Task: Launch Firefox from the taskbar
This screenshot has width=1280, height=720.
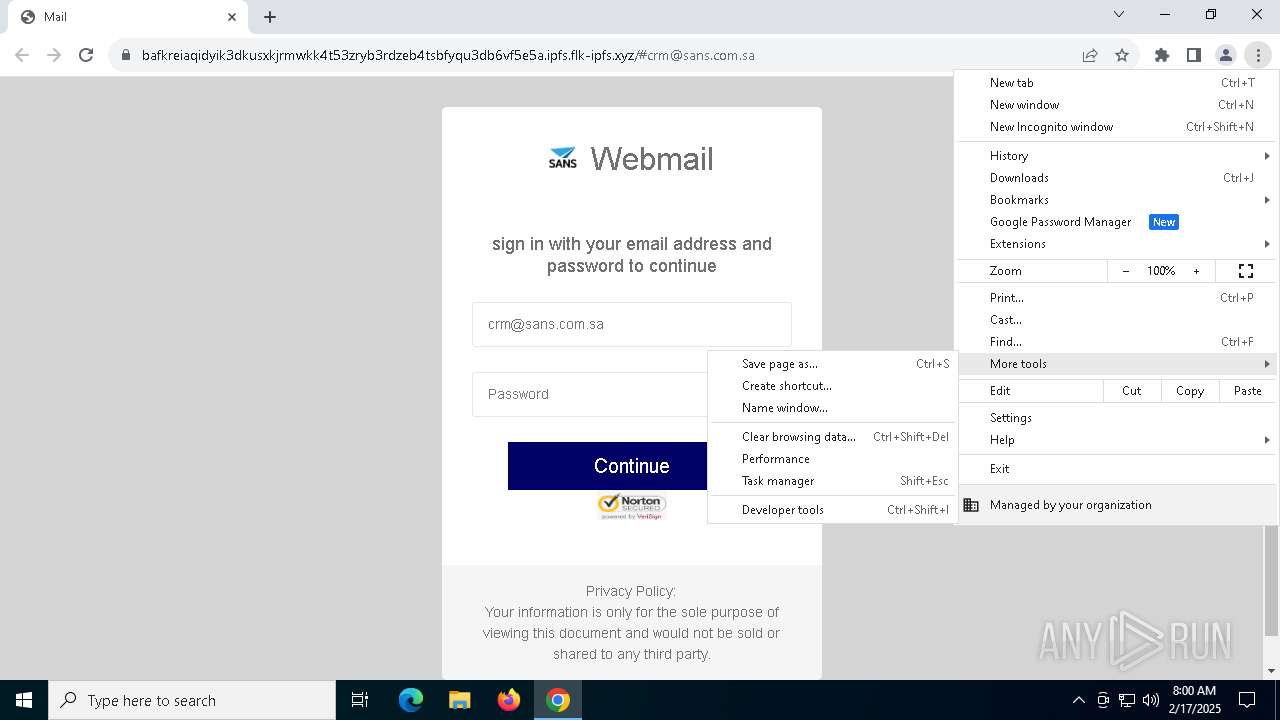Action: tap(509, 700)
